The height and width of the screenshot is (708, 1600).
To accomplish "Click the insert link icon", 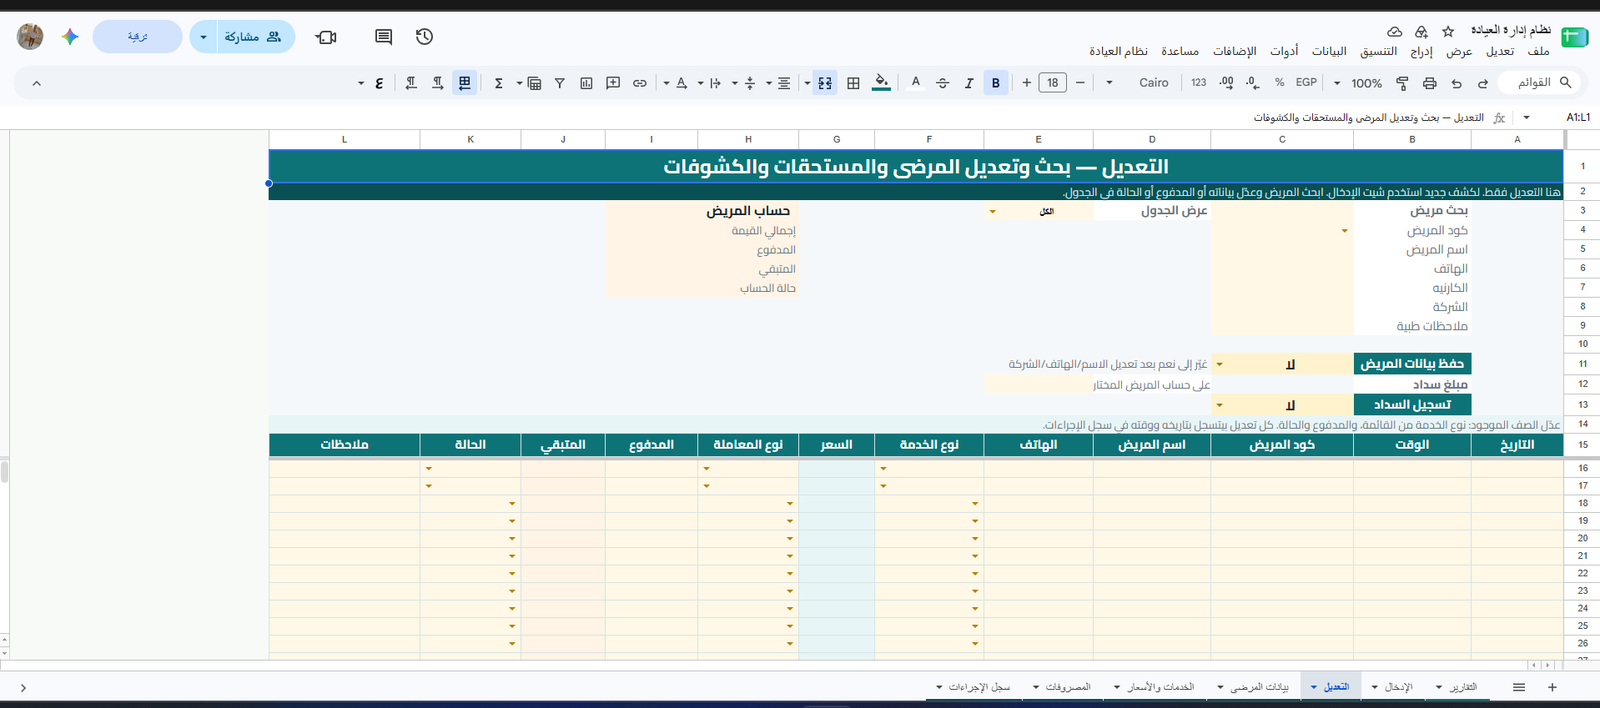I will pyautogui.click(x=640, y=83).
